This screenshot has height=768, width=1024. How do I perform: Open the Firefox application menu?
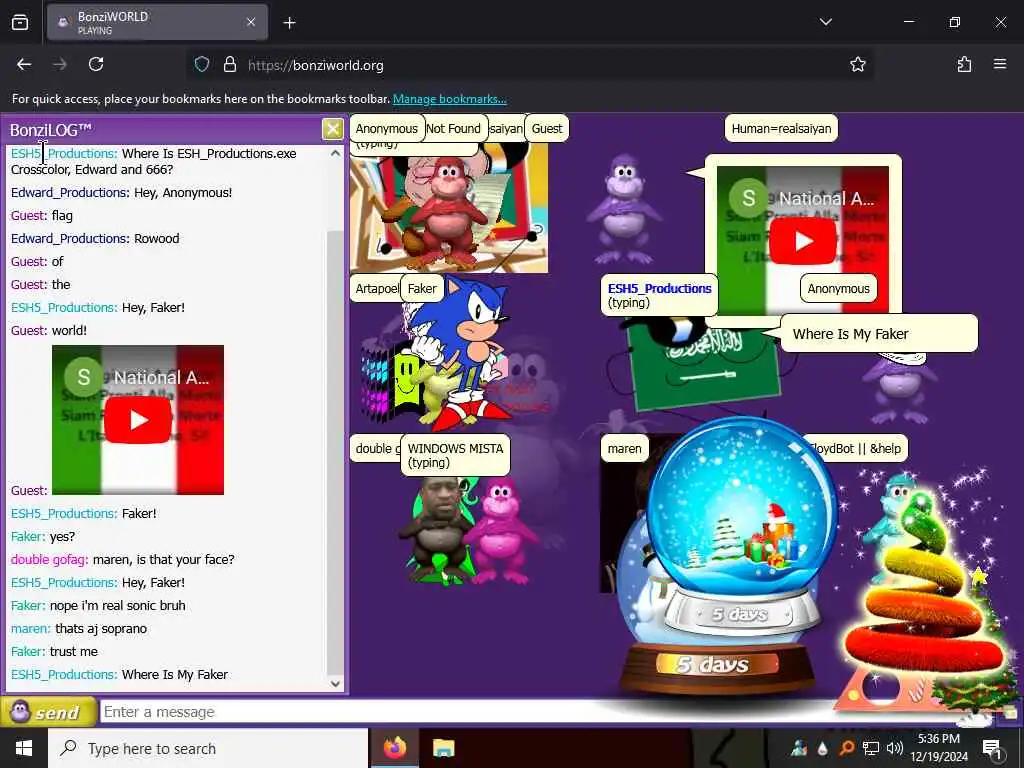tap(1000, 64)
